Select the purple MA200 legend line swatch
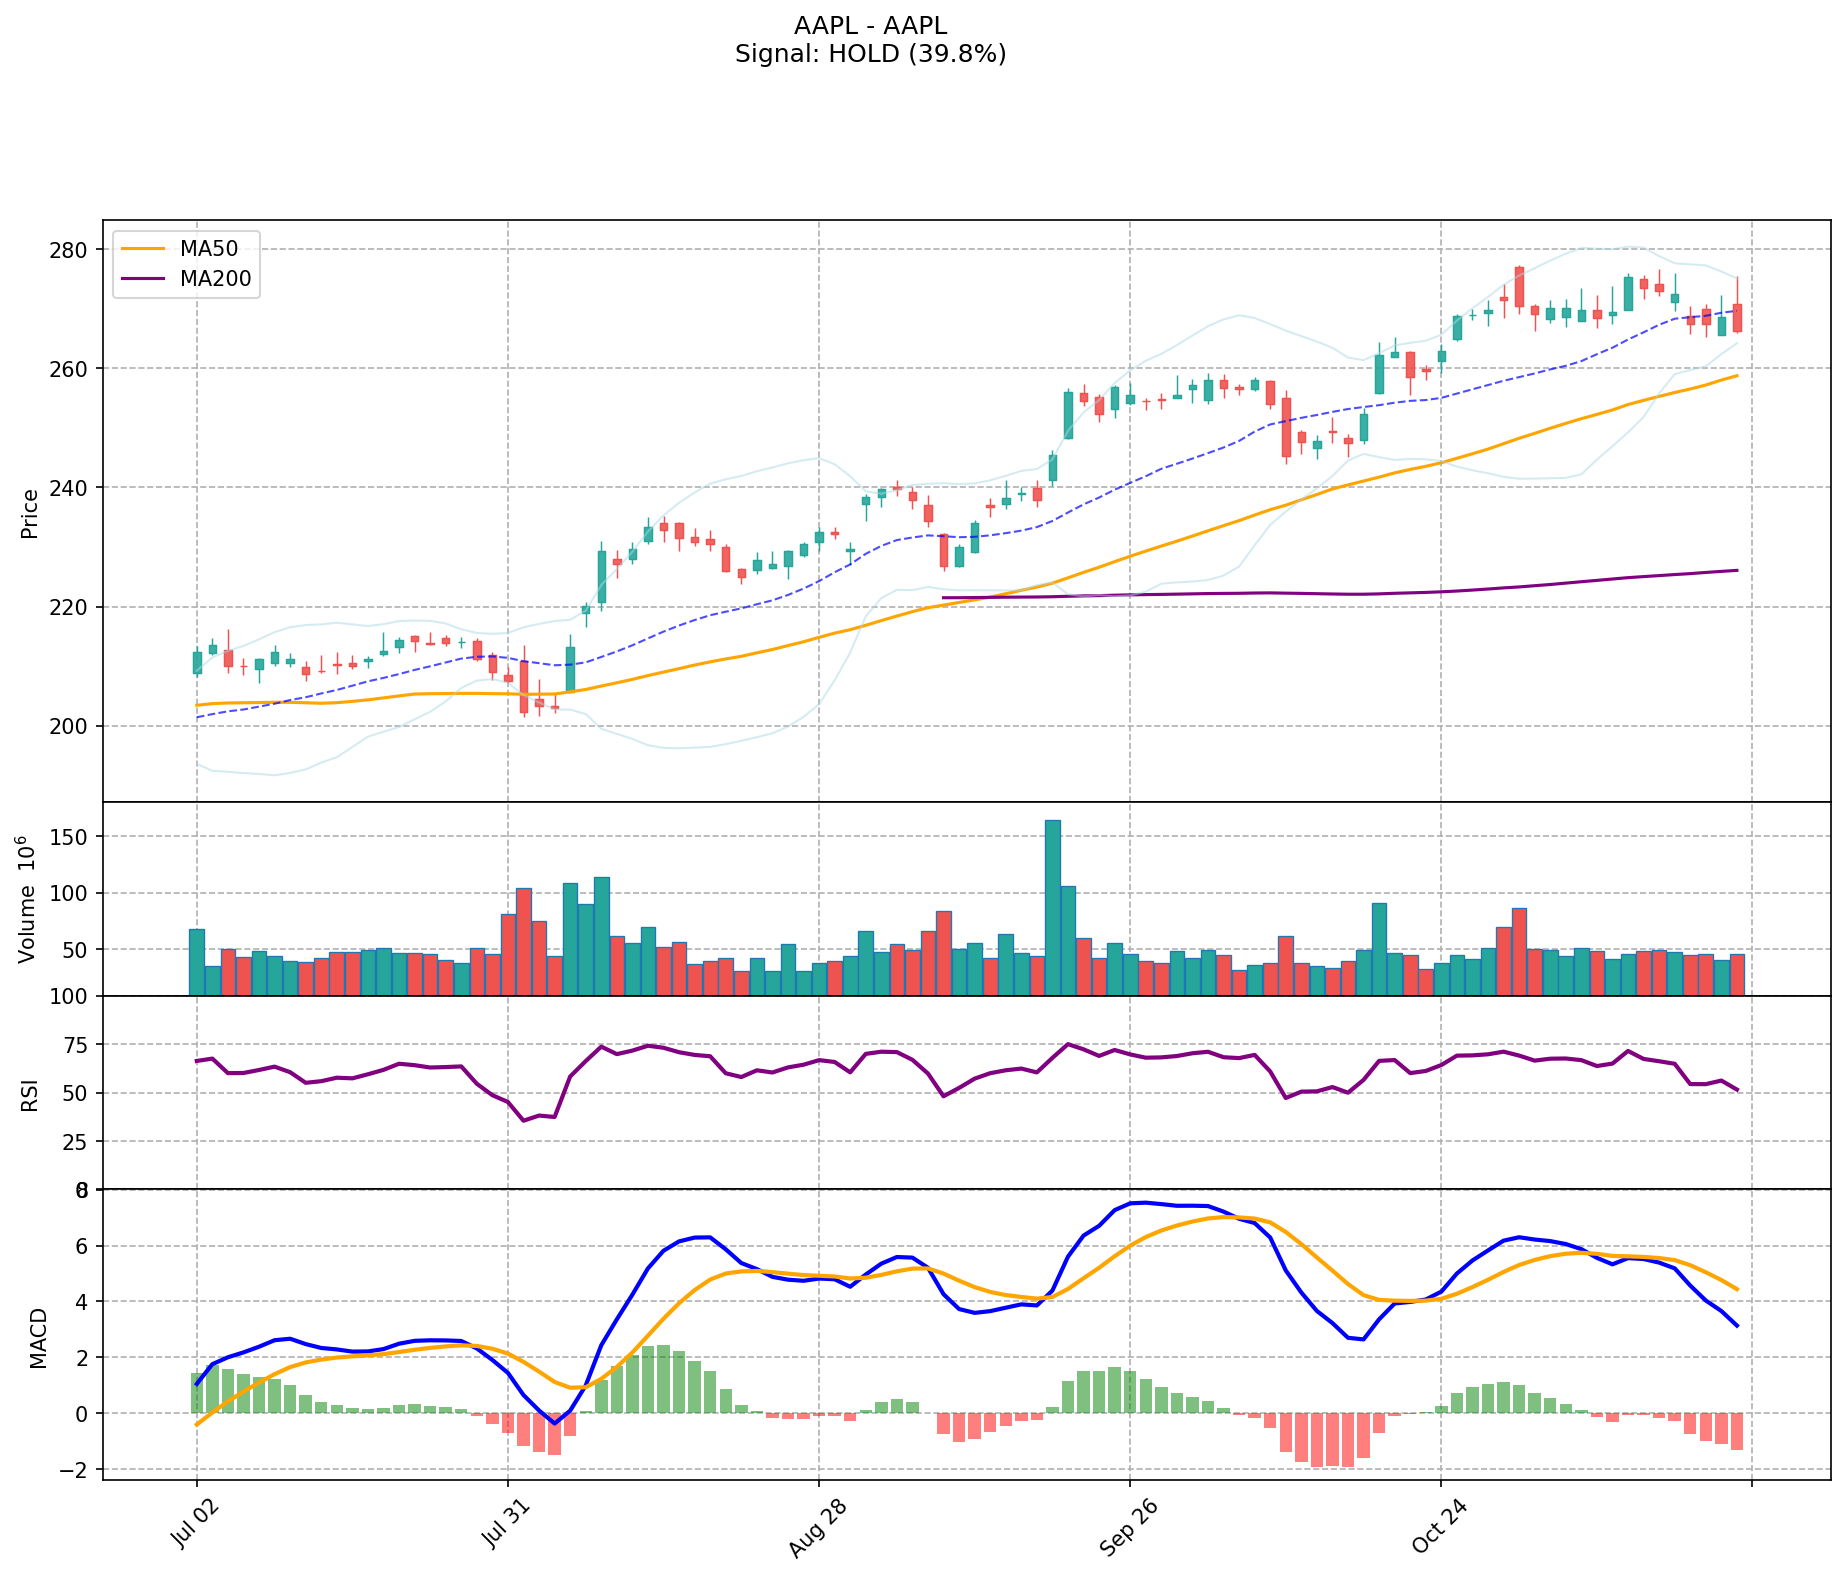 point(144,279)
